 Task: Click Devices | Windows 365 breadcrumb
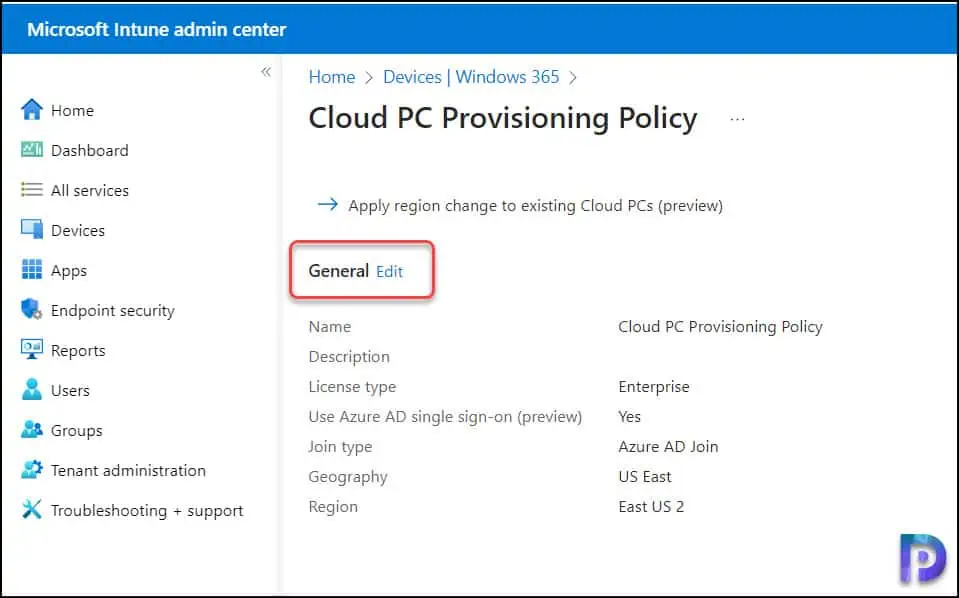tap(471, 77)
